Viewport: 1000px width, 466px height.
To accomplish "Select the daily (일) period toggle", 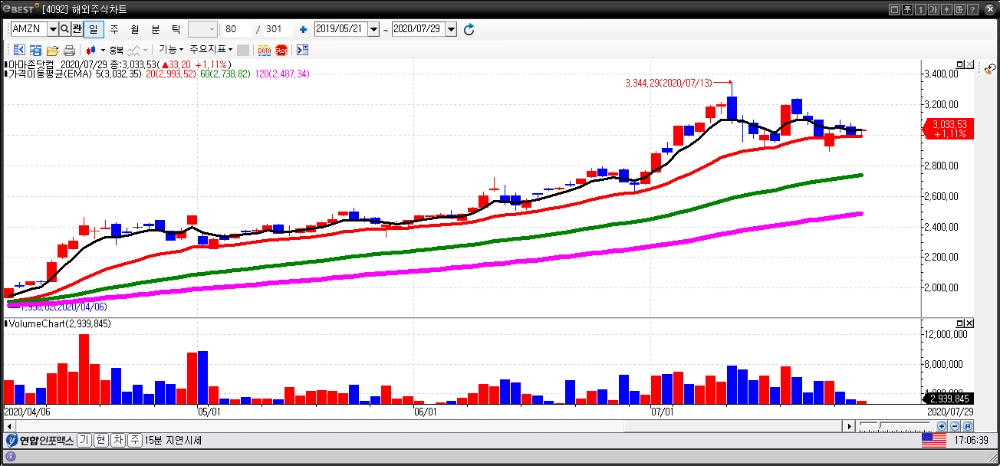I will 94,29.
